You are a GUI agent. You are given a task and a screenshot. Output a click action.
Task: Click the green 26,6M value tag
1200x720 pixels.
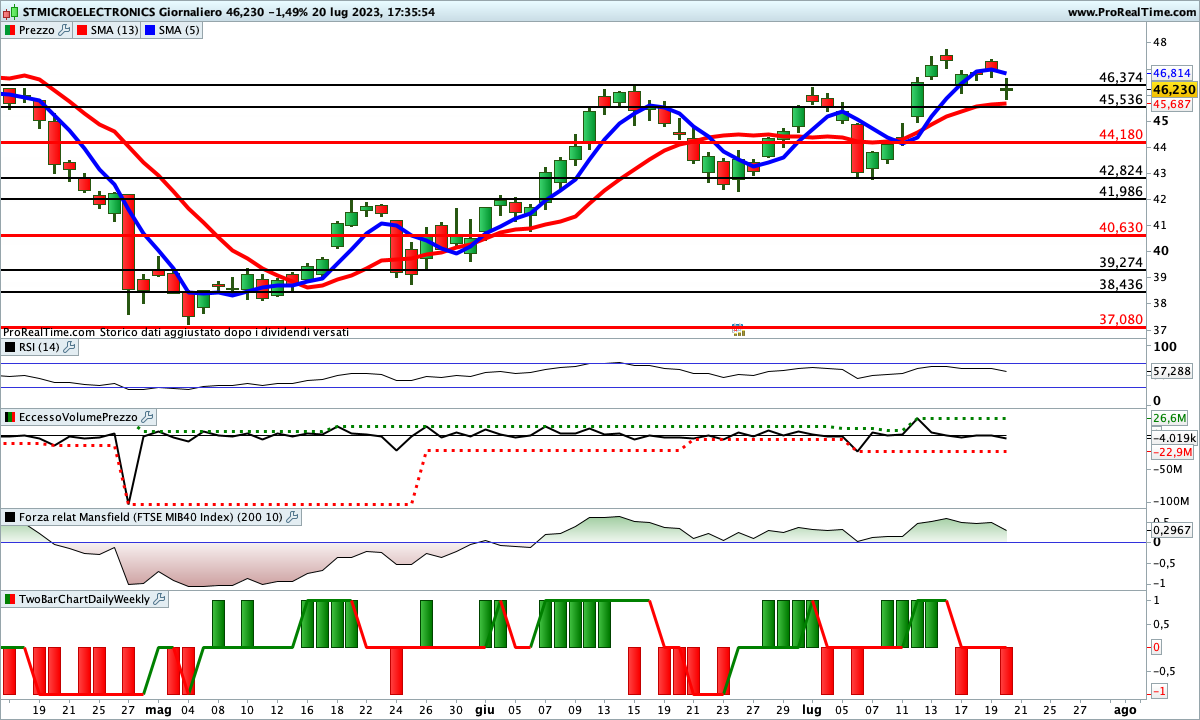click(x=1169, y=418)
